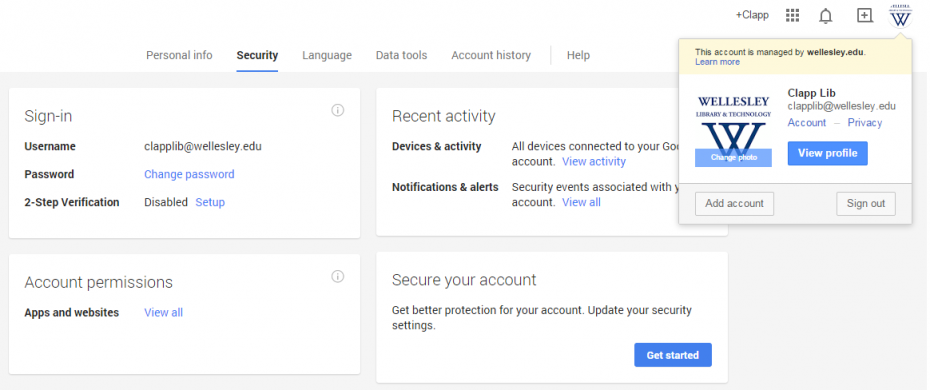930x390 pixels.
Task: Click the share plus-box icon
Action: (x=865, y=15)
